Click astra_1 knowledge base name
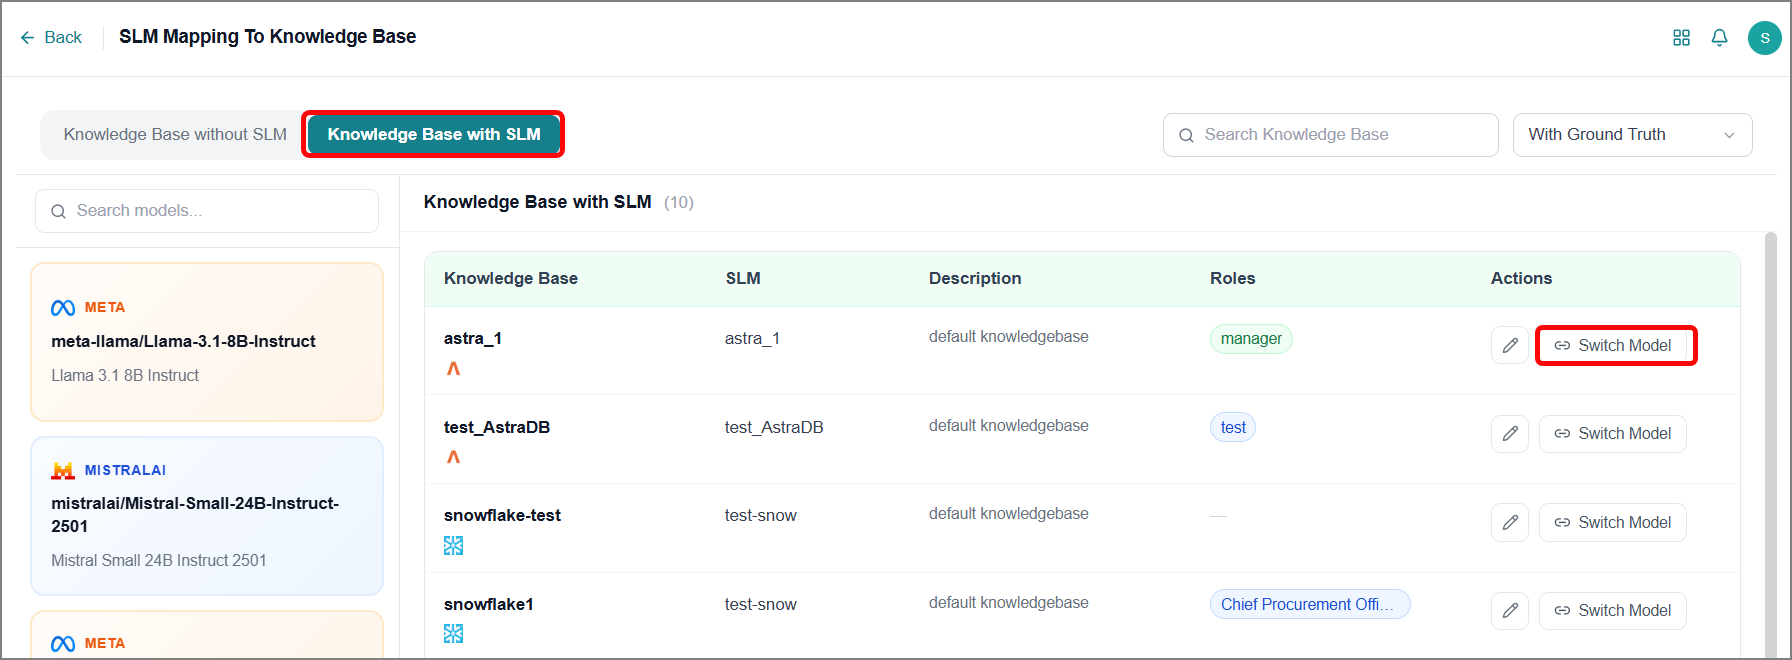Image resolution: width=1792 pixels, height=660 pixels. [x=473, y=339]
